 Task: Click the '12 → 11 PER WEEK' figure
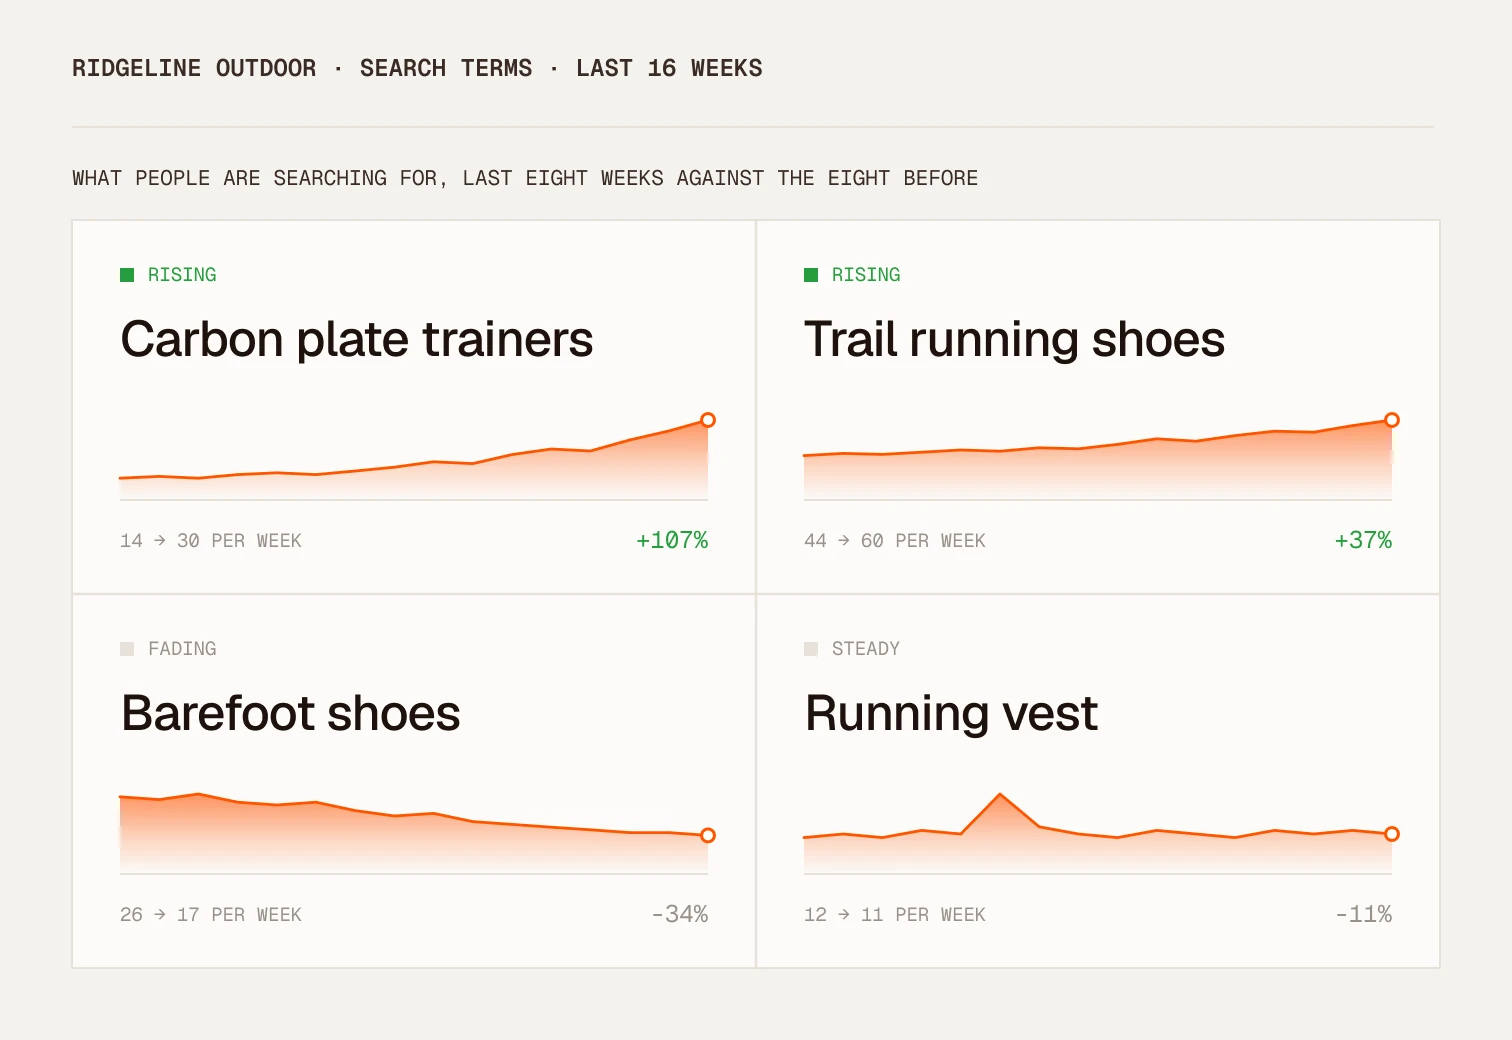coord(895,915)
